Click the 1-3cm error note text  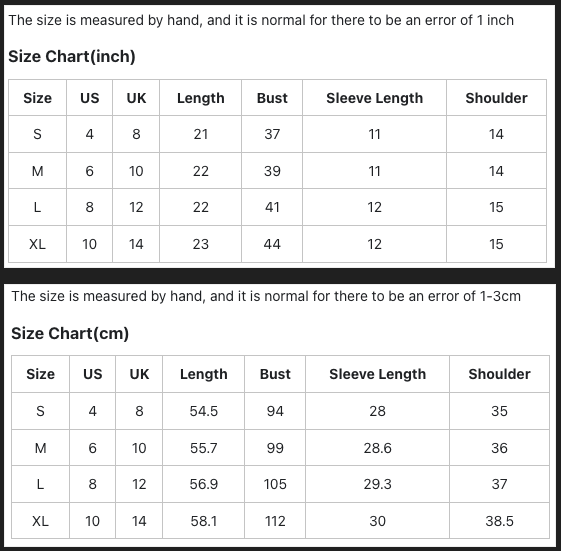click(x=266, y=296)
